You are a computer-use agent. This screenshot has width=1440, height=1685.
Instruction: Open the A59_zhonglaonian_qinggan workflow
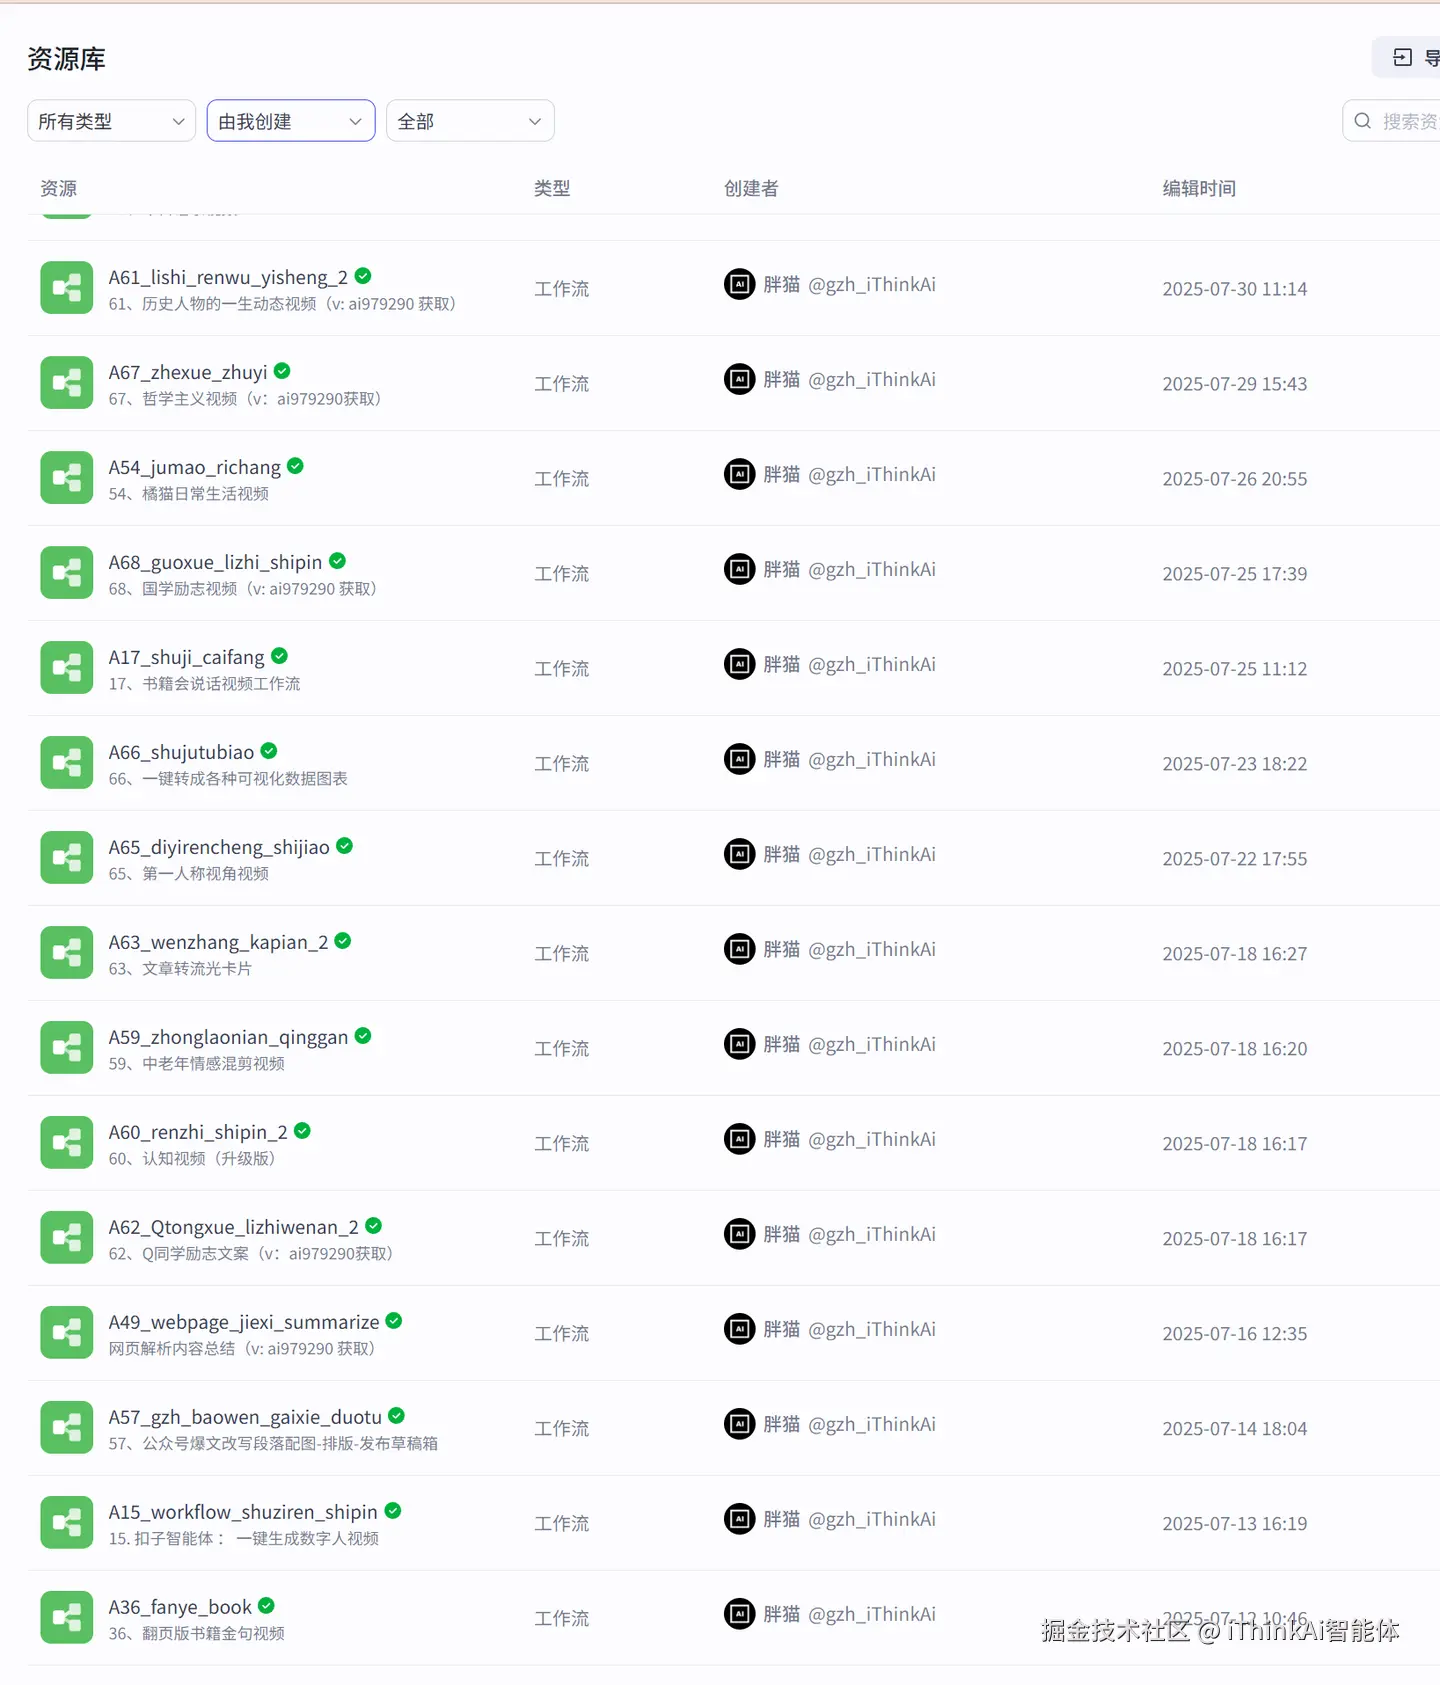tap(229, 1037)
